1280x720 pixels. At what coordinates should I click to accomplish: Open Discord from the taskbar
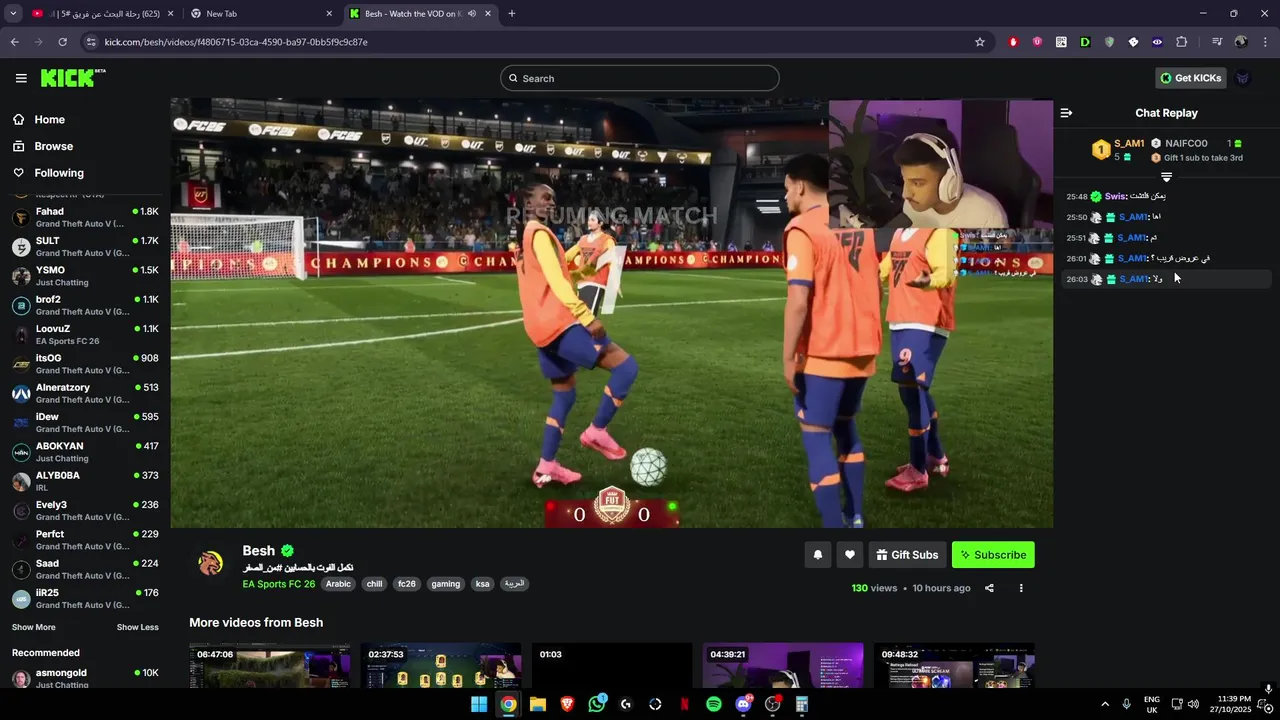tap(743, 704)
